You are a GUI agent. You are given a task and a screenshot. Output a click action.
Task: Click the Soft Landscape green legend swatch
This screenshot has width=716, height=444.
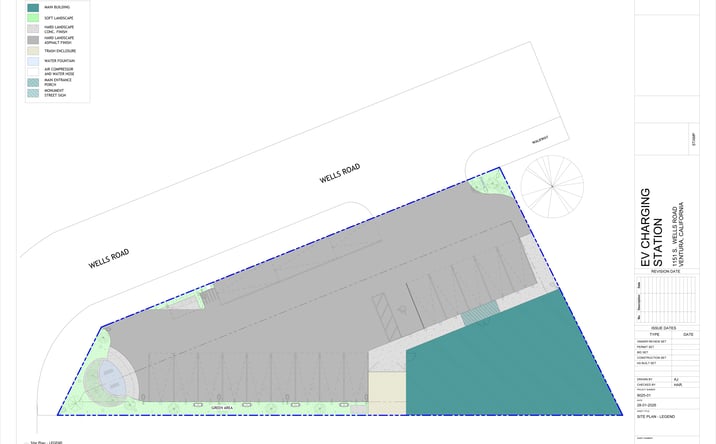(x=33, y=18)
